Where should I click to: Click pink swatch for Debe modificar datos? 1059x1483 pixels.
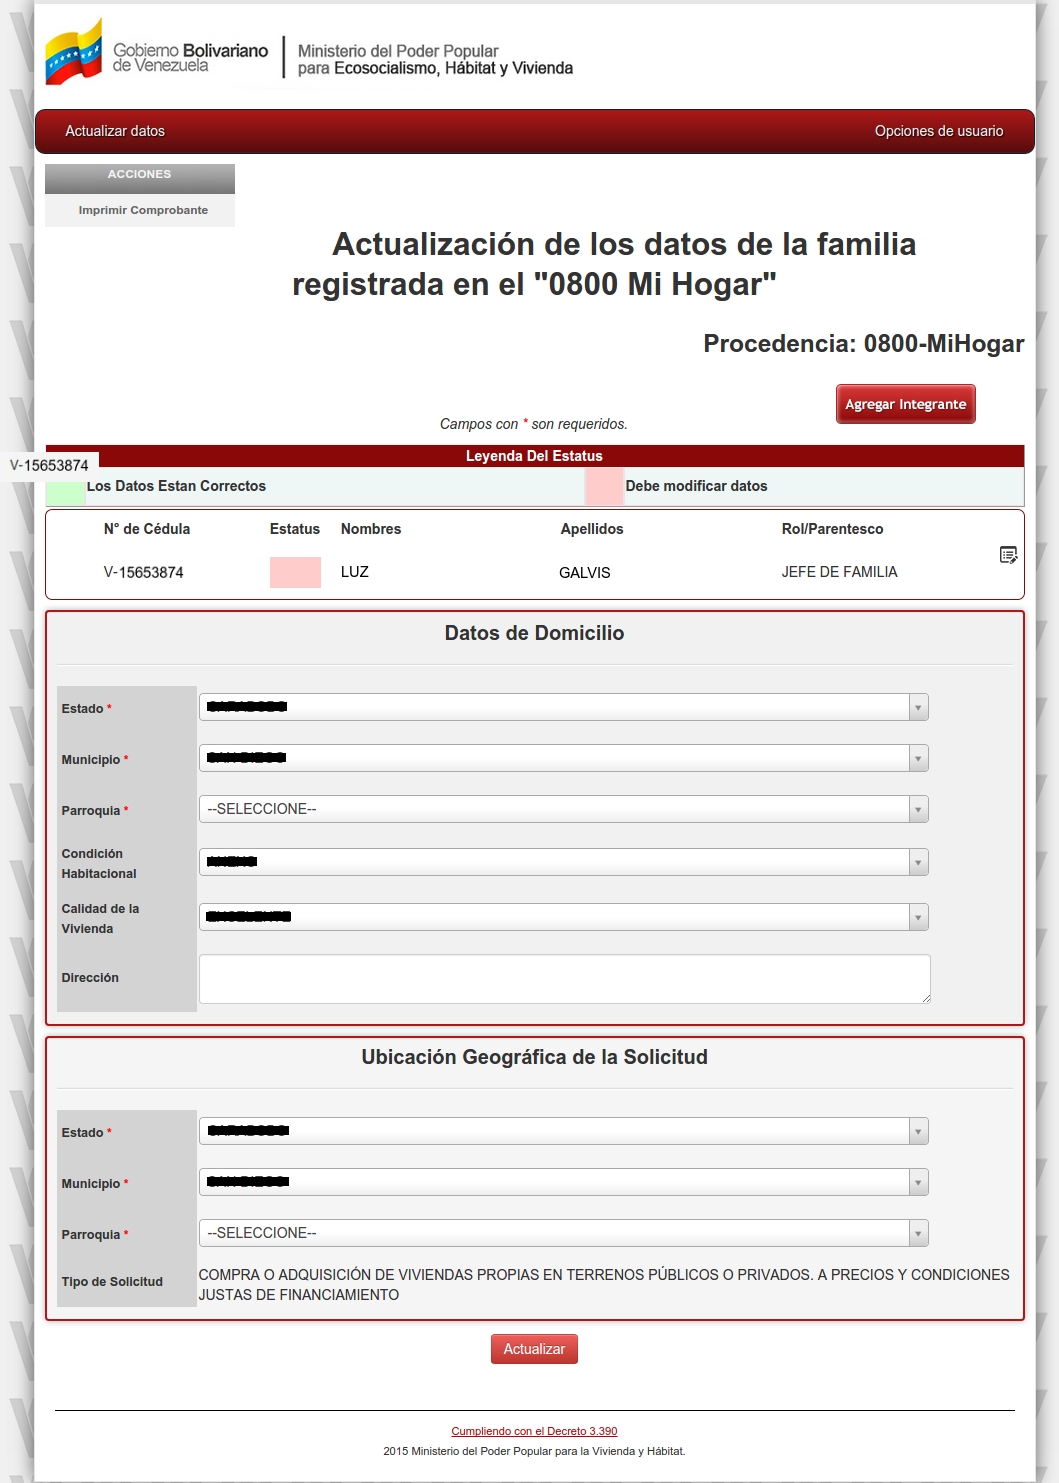[604, 486]
